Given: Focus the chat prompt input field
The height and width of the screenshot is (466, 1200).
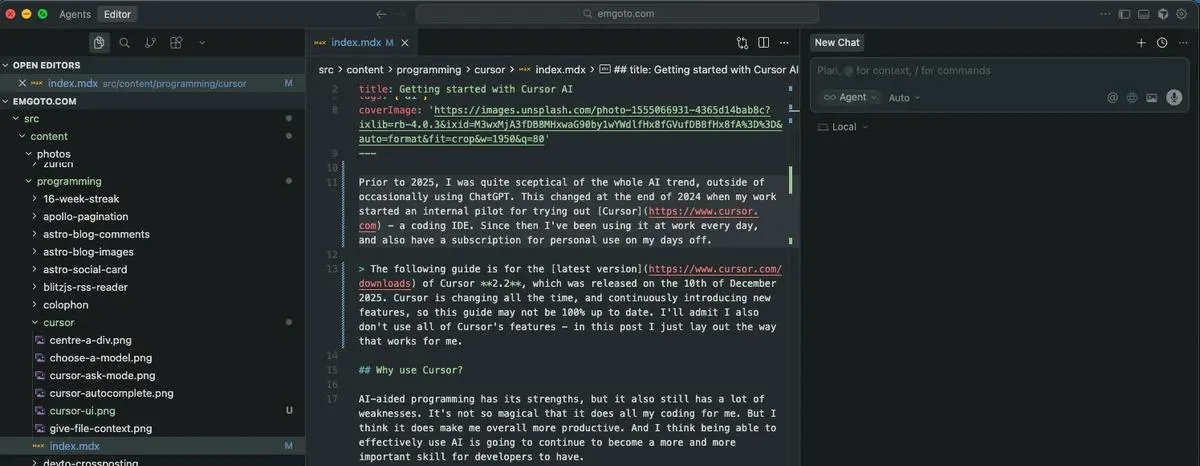Looking at the screenshot, I should (1000, 71).
